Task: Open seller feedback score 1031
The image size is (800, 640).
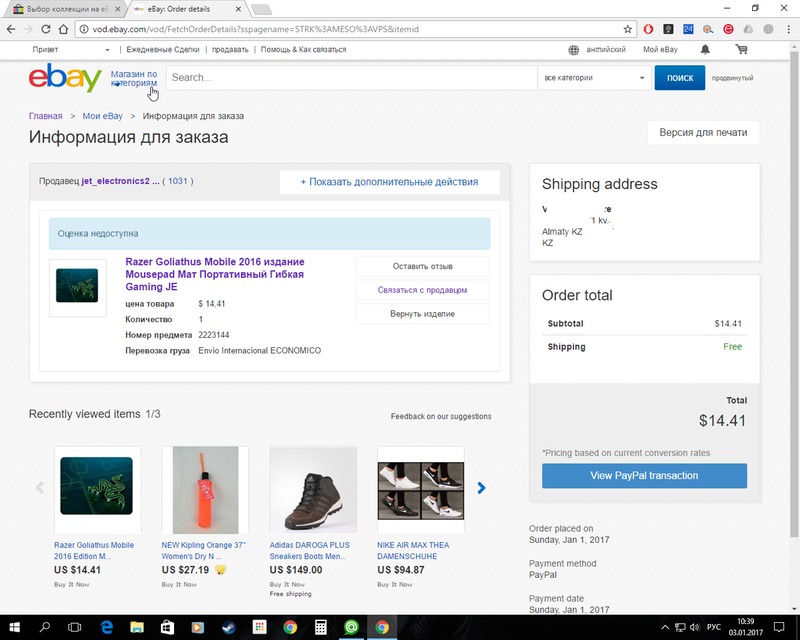Action: 178,181
